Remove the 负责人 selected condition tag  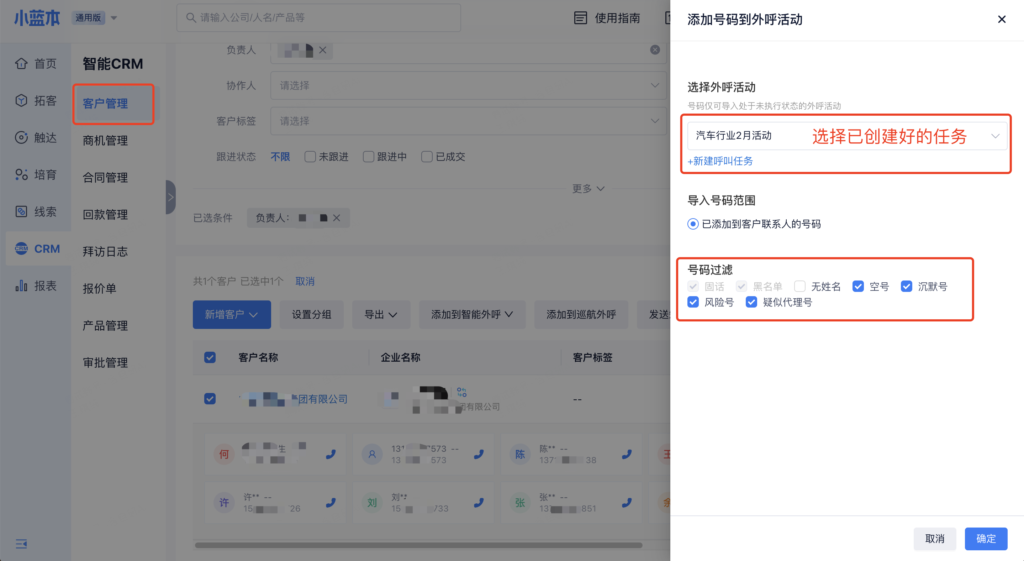[336, 218]
